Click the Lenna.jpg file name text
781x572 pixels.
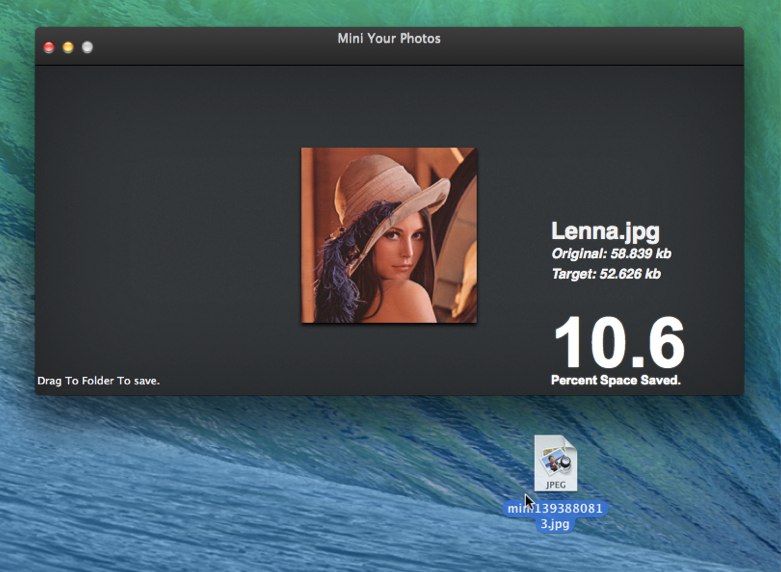point(605,232)
